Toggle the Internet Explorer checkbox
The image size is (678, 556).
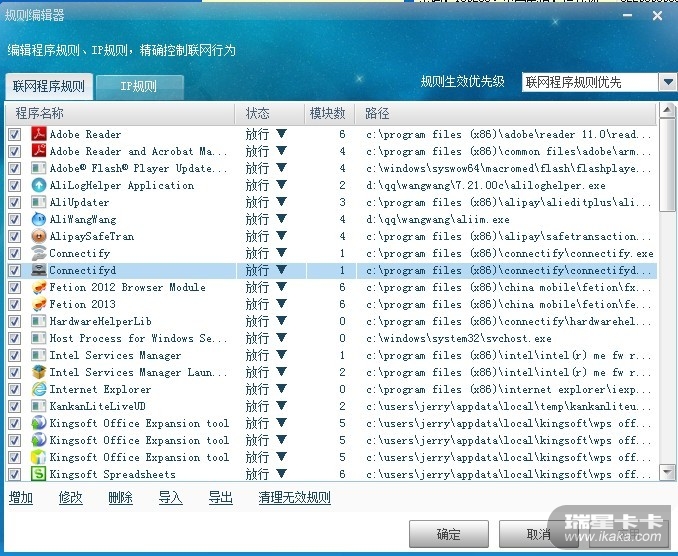(x=14, y=389)
